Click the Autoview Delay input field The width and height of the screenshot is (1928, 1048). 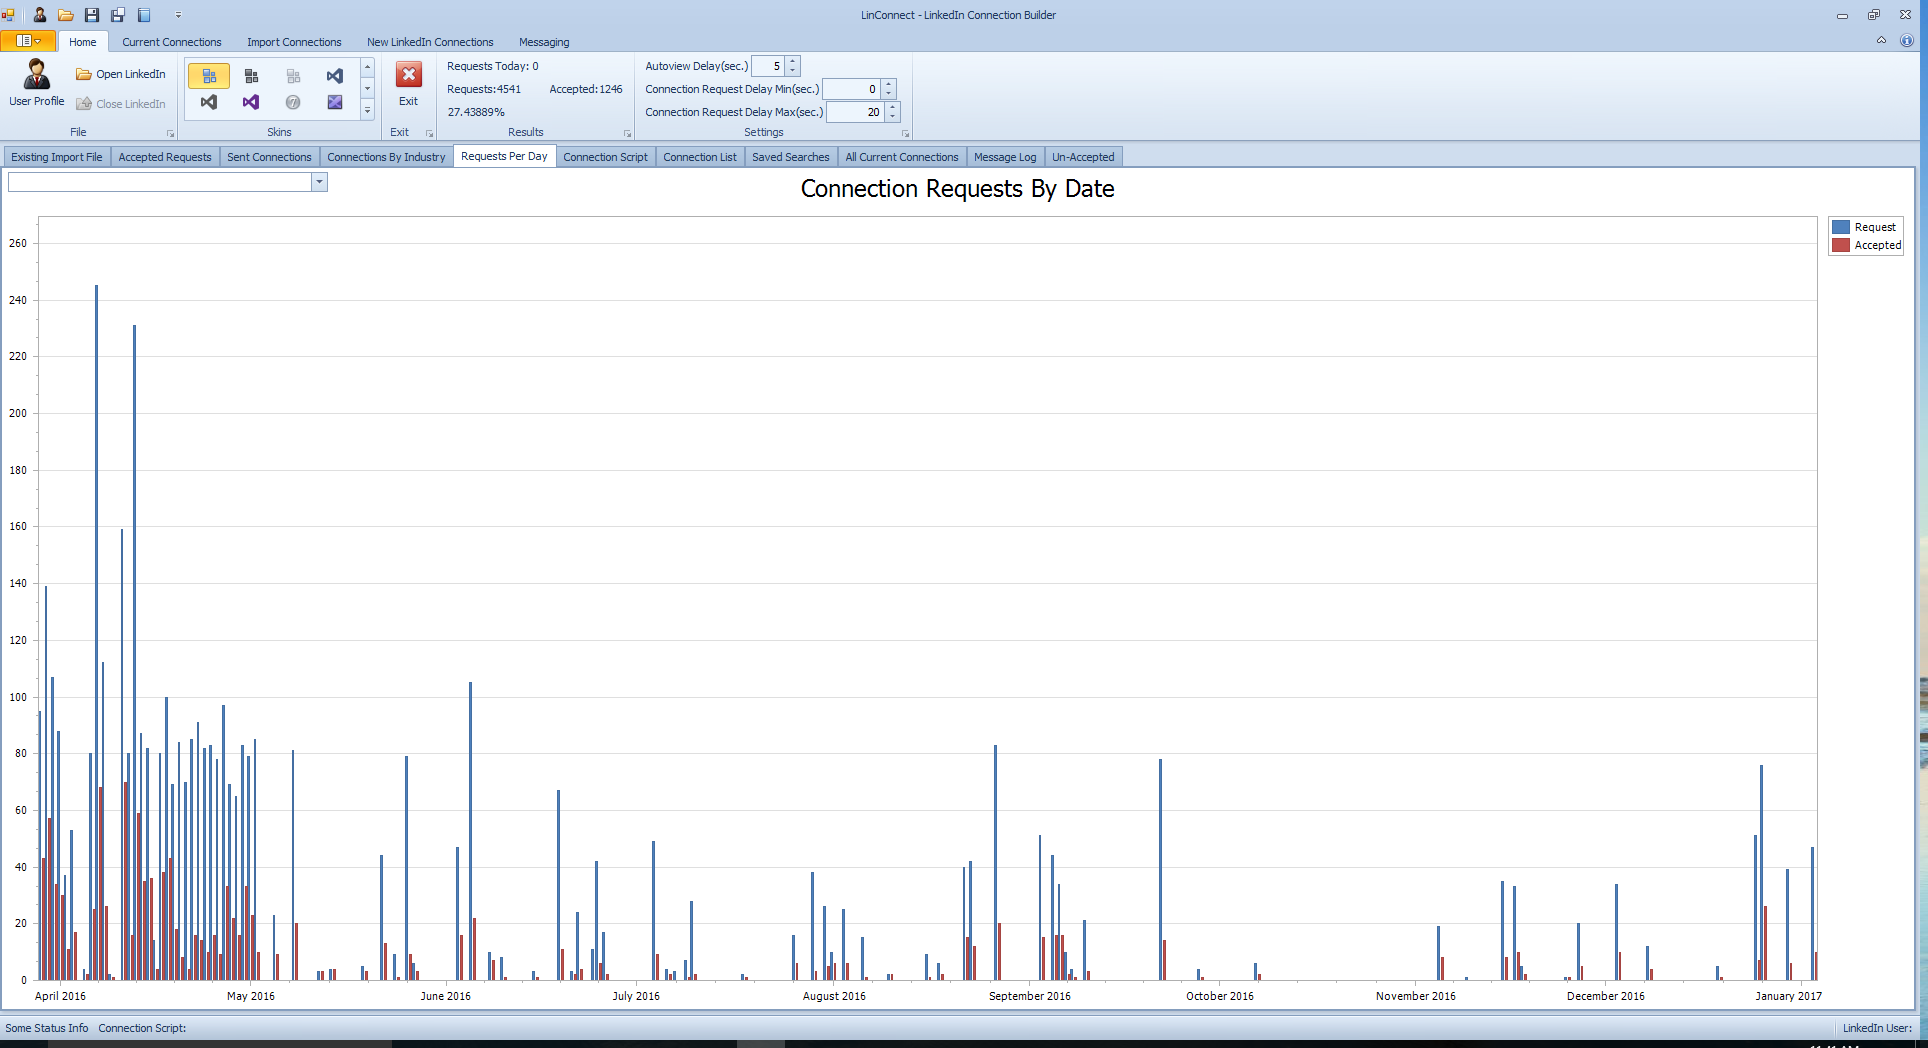(768, 66)
